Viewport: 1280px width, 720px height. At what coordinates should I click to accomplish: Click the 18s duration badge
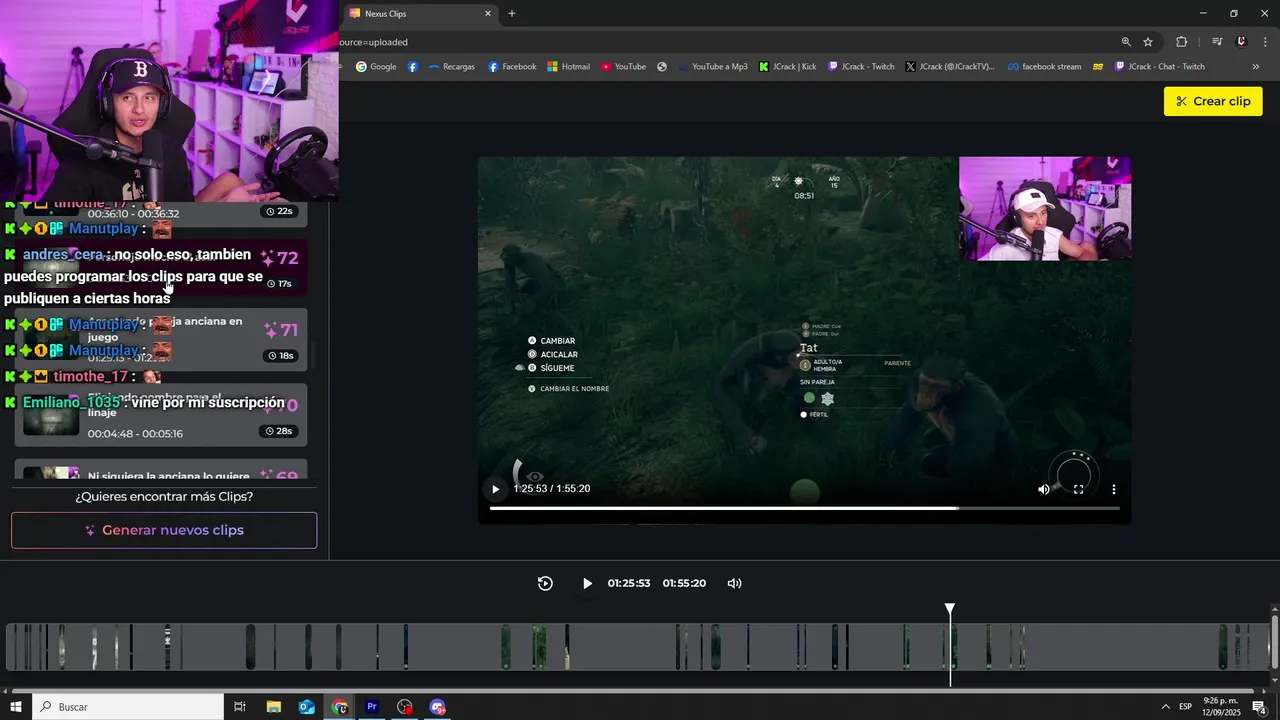pyautogui.click(x=279, y=356)
